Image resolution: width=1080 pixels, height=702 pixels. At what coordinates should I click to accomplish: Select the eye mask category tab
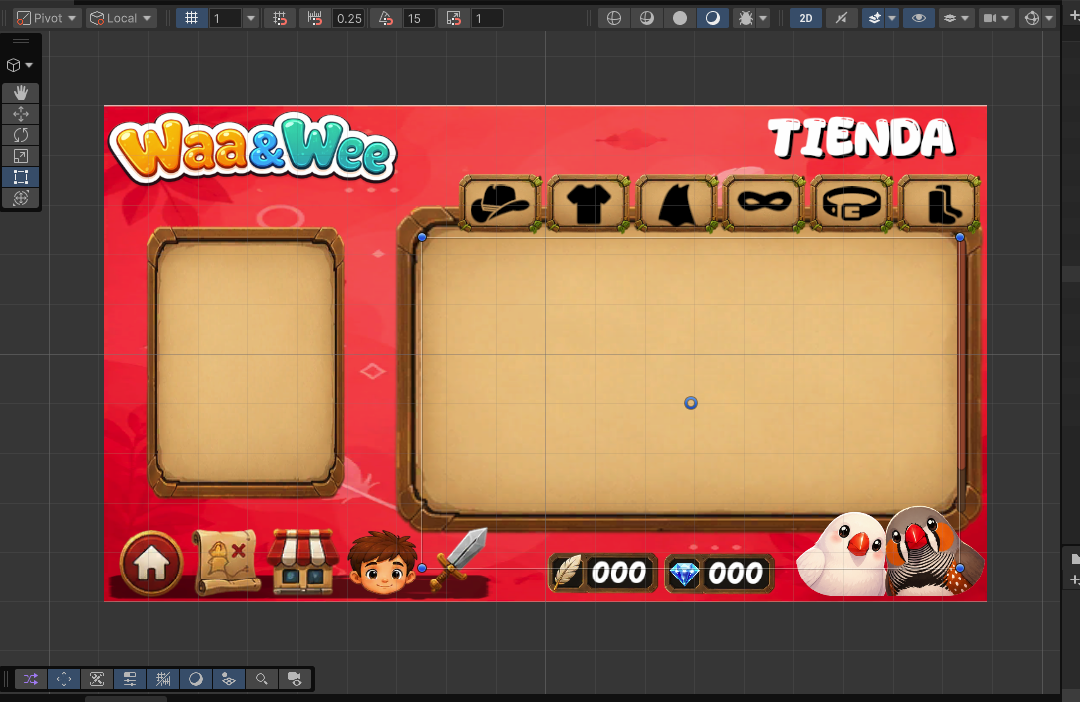pos(764,203)
